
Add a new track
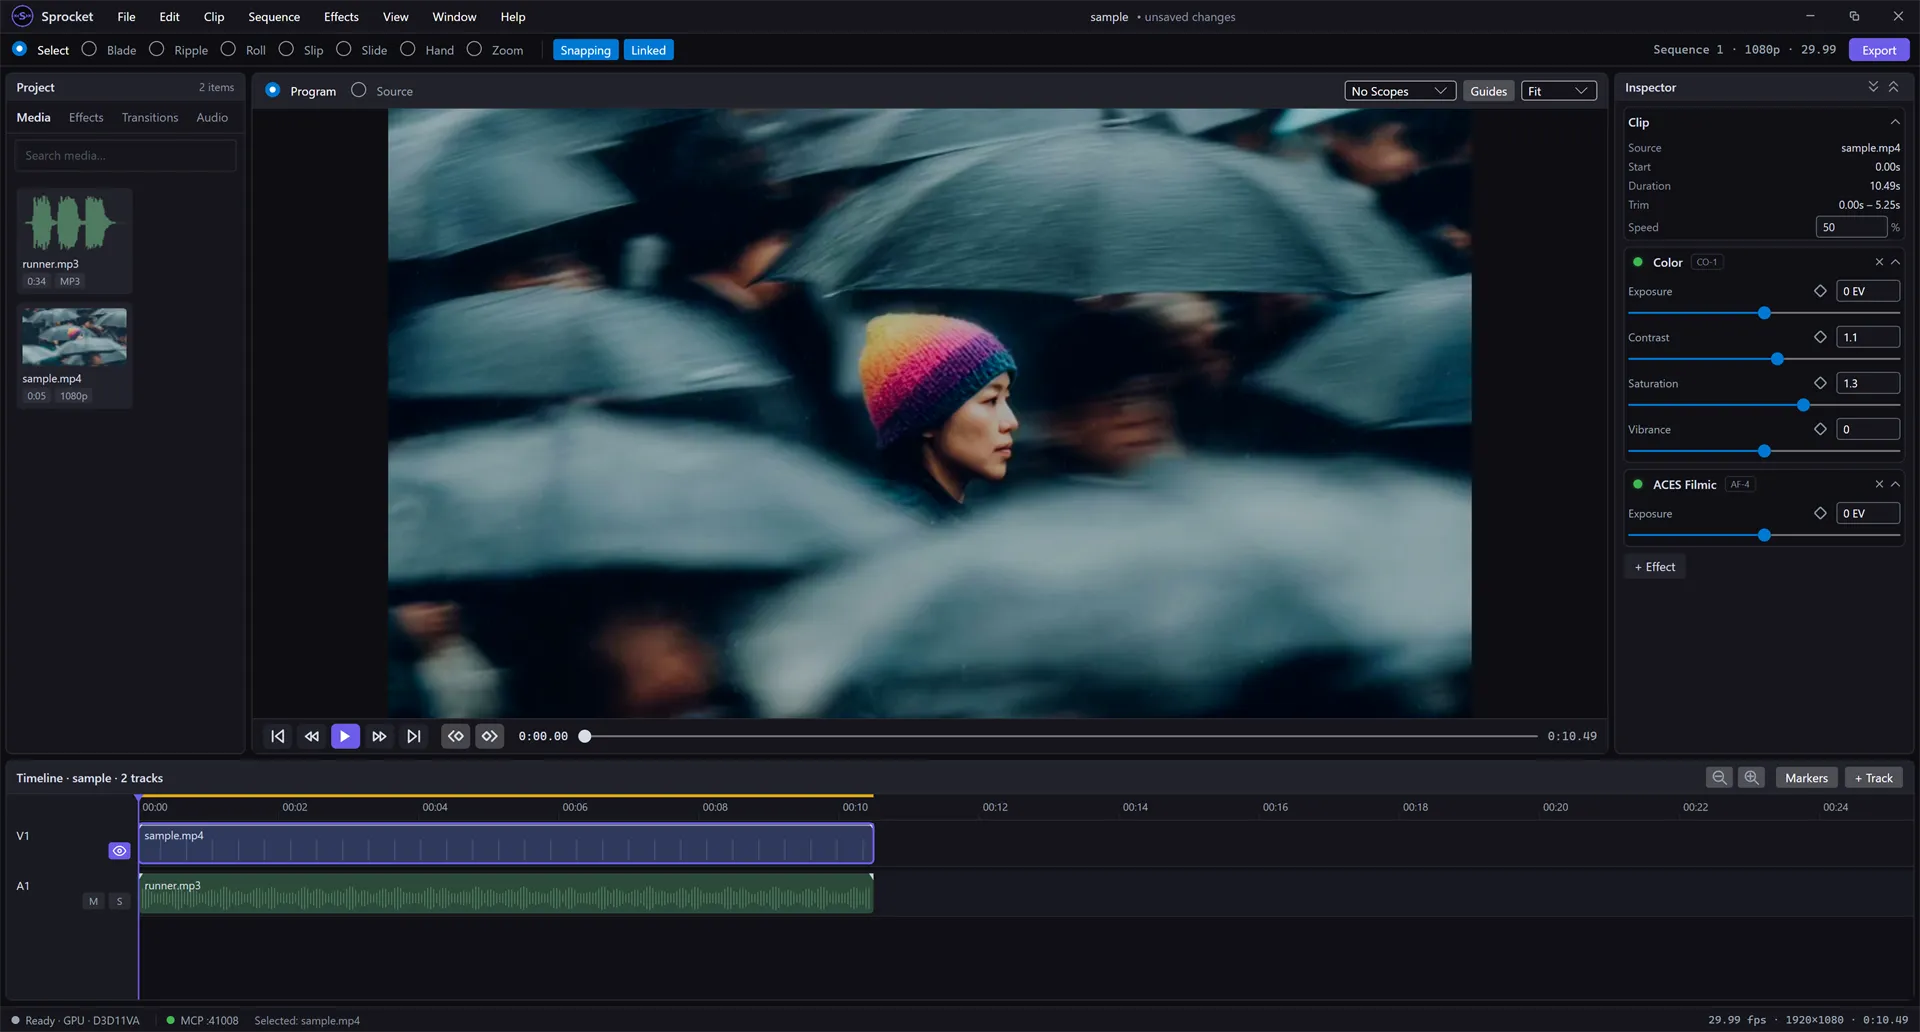click(x=1873, y=778)
